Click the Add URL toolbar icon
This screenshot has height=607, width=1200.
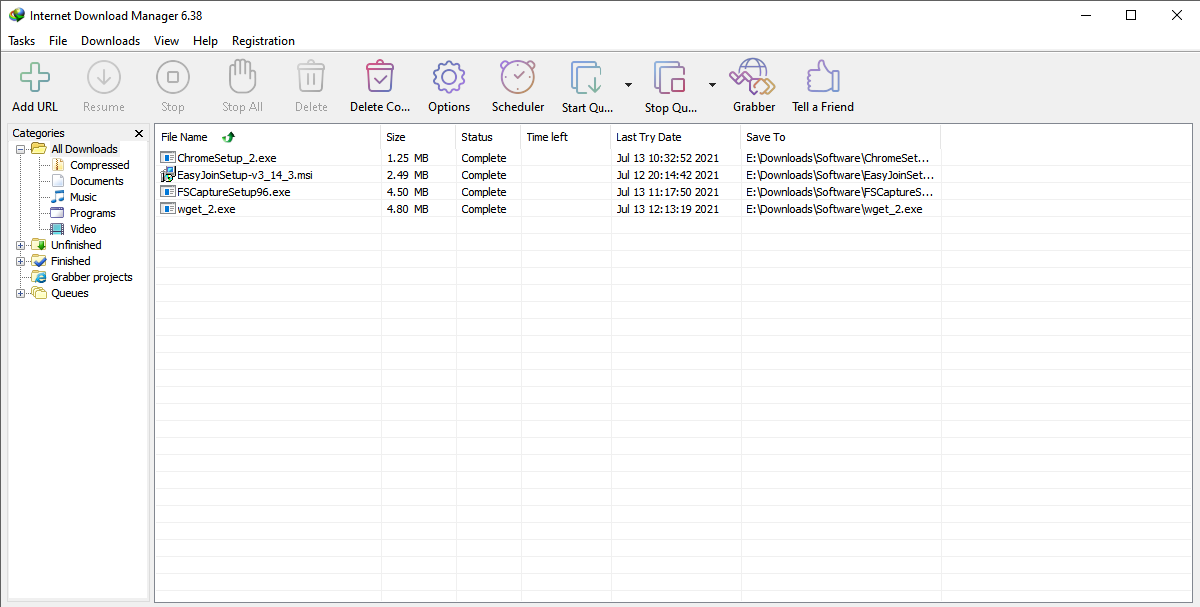click(x=35, y=78)
